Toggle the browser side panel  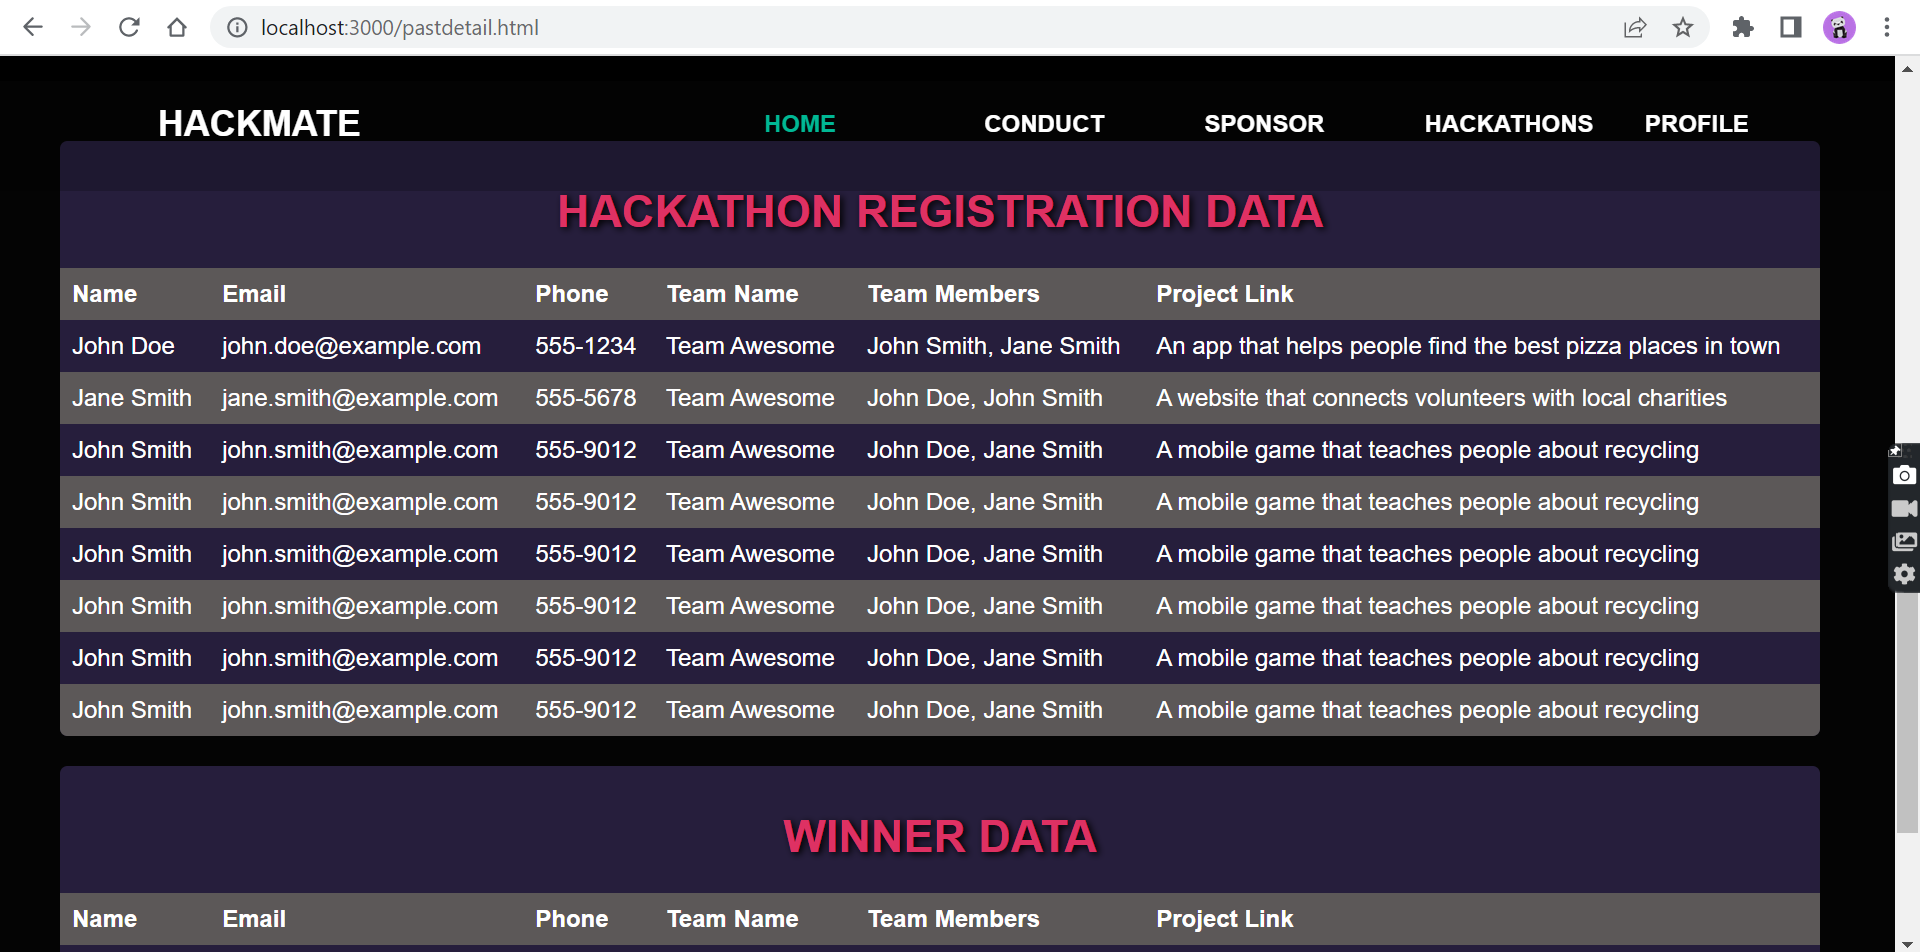[x=1790, y=27]
